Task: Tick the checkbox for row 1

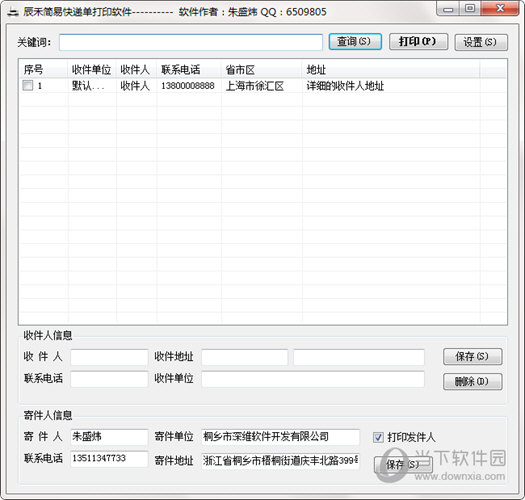Action: (x=27, y=85)
